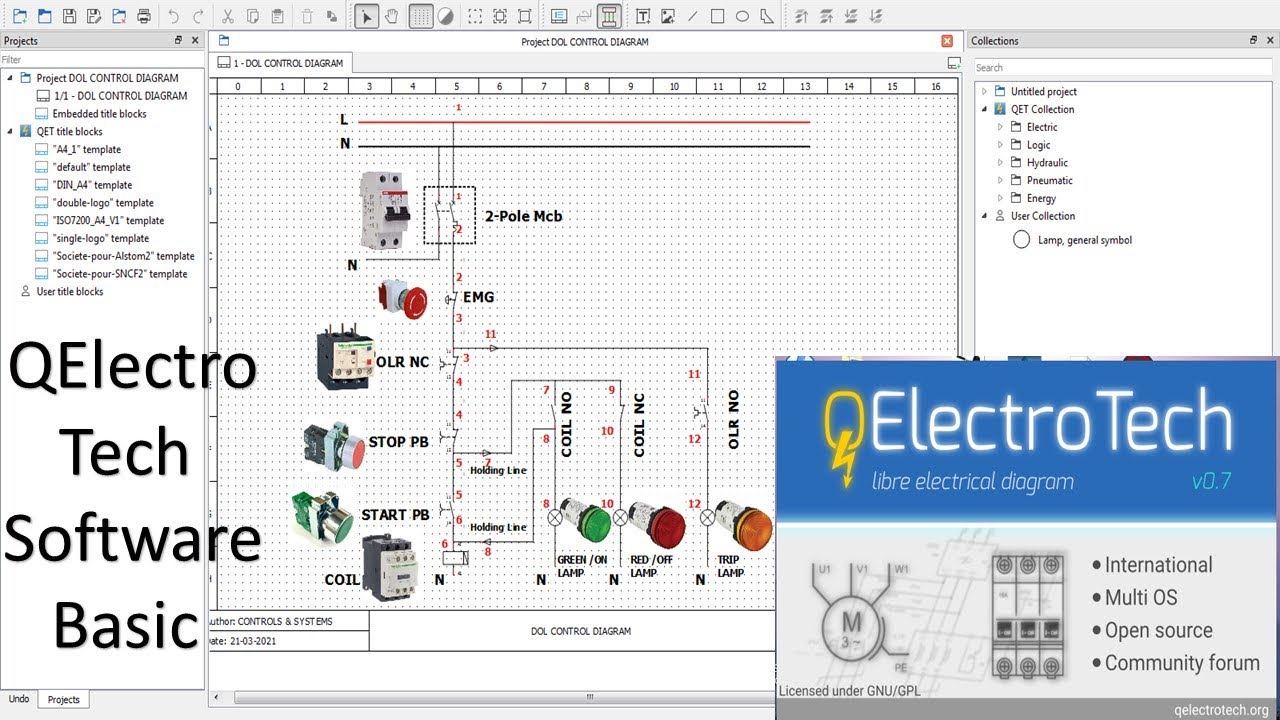The image size is (1280, 720).
Task: Rotate selected element icon
Action: coord(332,16)
